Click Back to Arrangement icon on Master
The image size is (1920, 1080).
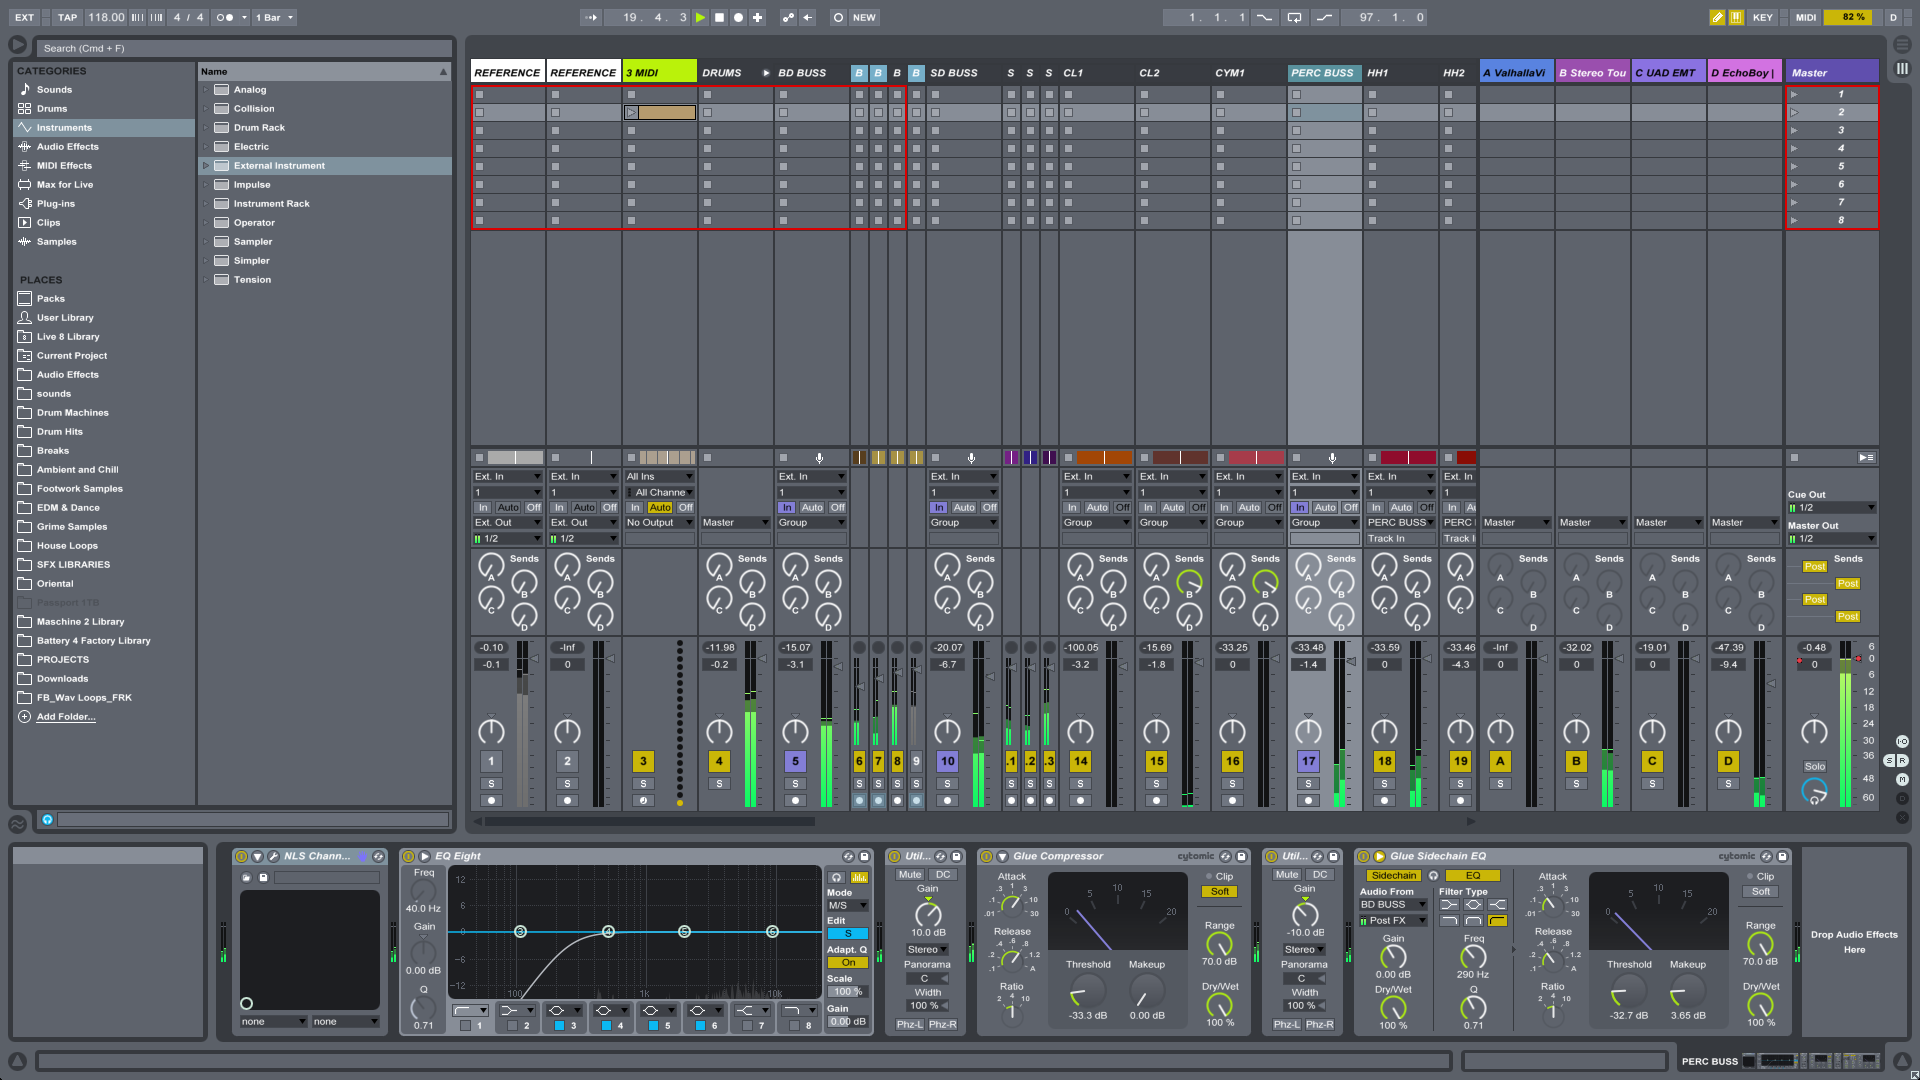click(1866, 457)
